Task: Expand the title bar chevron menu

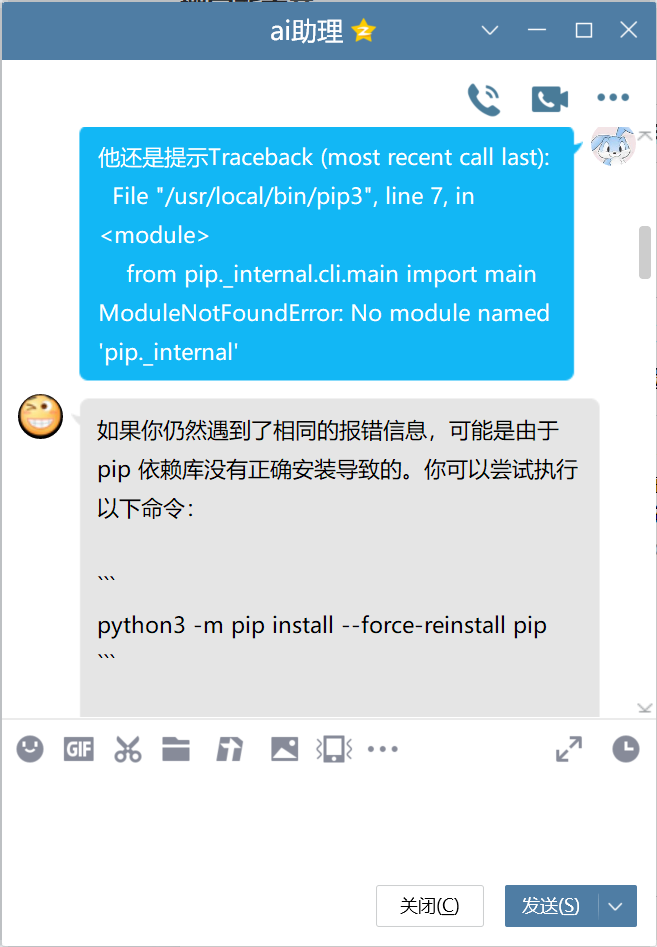Action: tap(490, 30)
